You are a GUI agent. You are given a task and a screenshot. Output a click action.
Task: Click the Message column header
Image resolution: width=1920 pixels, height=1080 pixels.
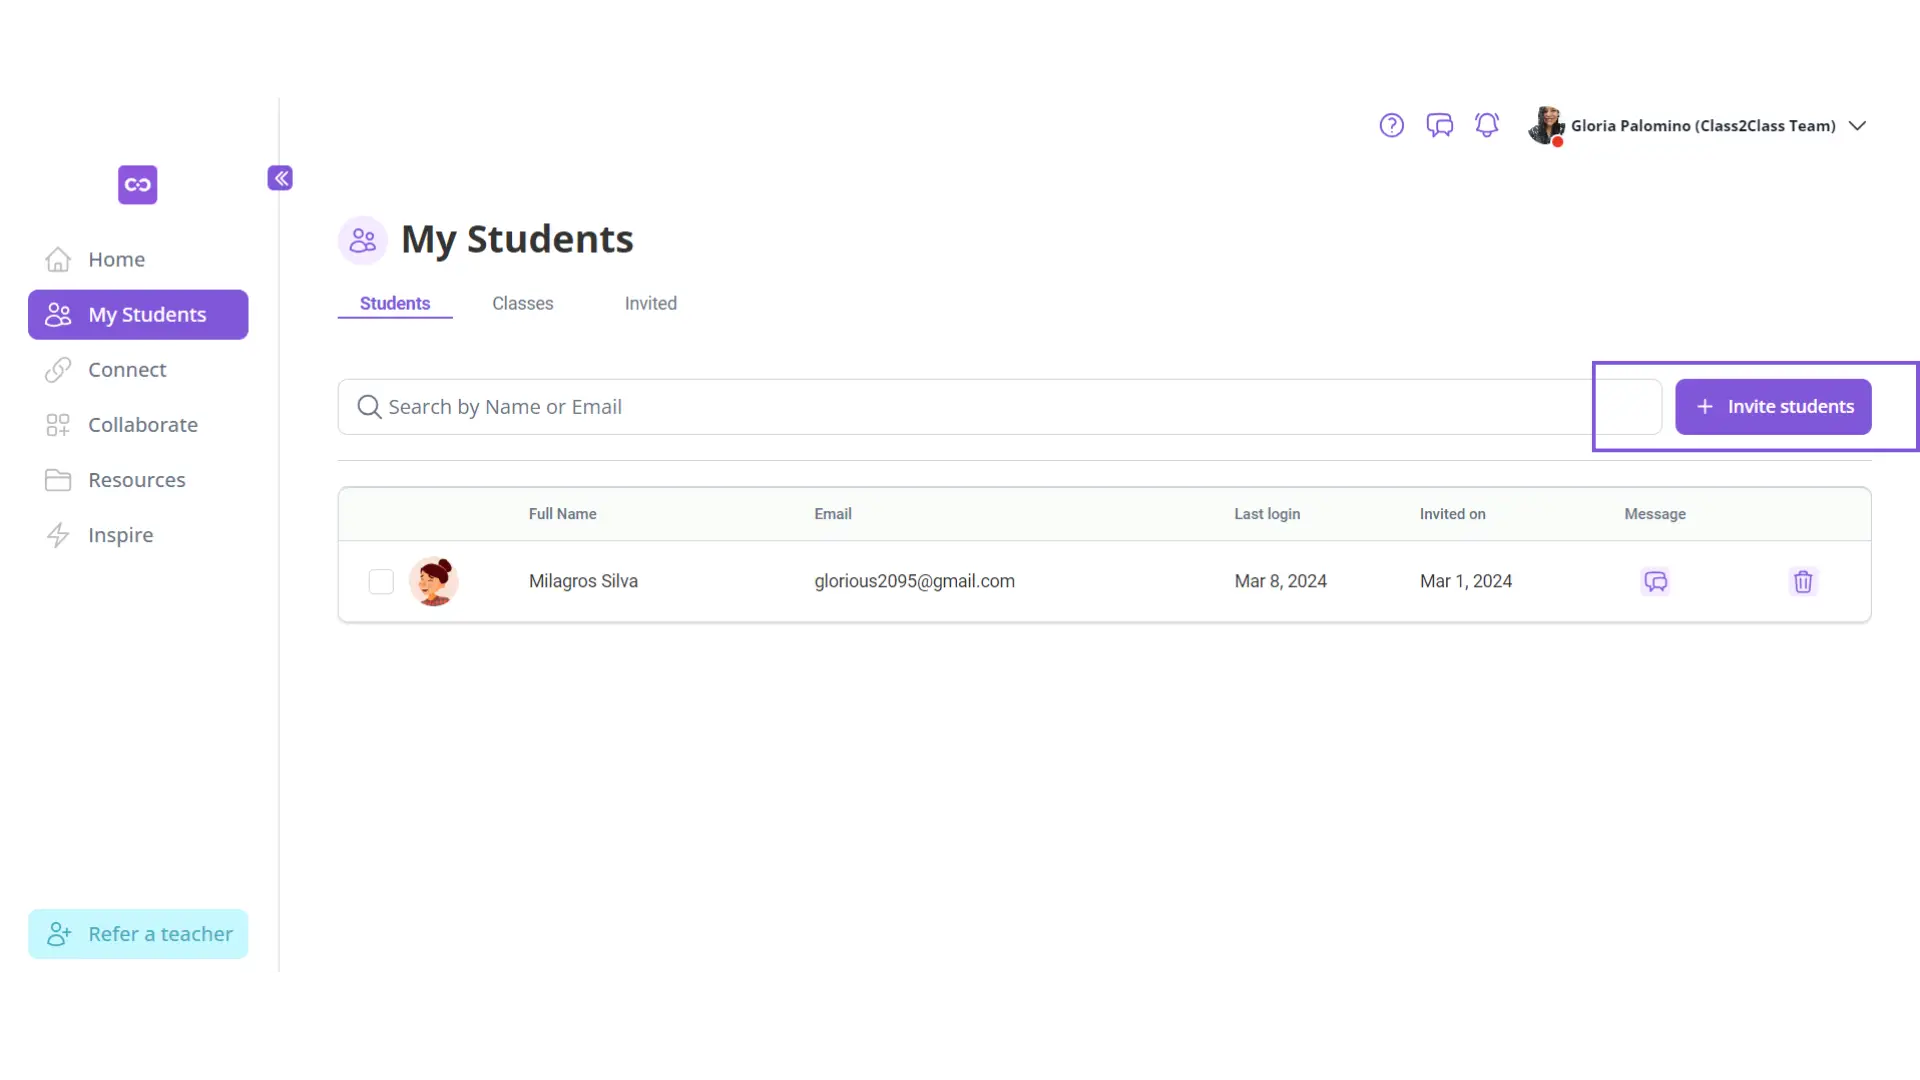coord(1655,514)
